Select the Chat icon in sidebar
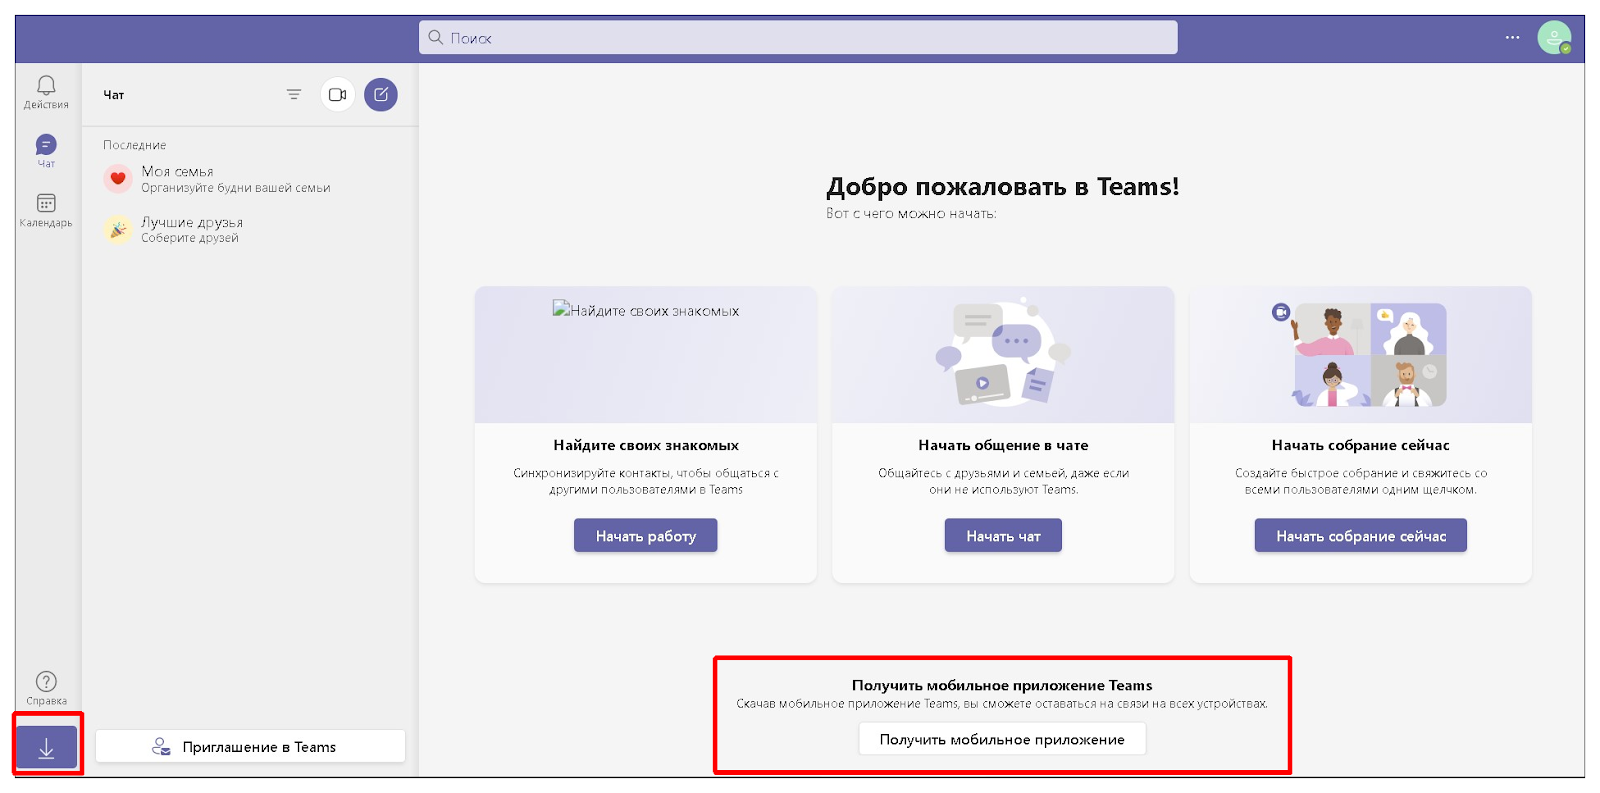Image resolution: width=1600 pixels, height=793 pixels. (x=46, y=149)
